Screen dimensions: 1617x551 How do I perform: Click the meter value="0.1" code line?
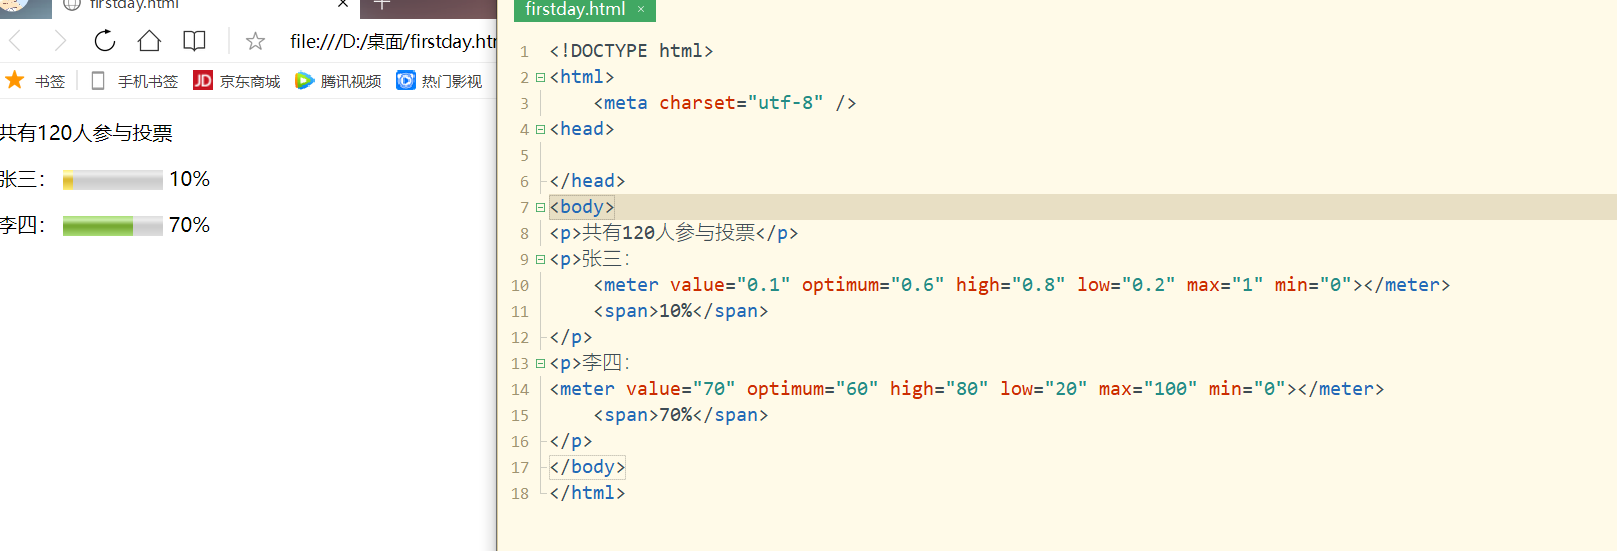pyautogui.click(x=1022, y=285)
